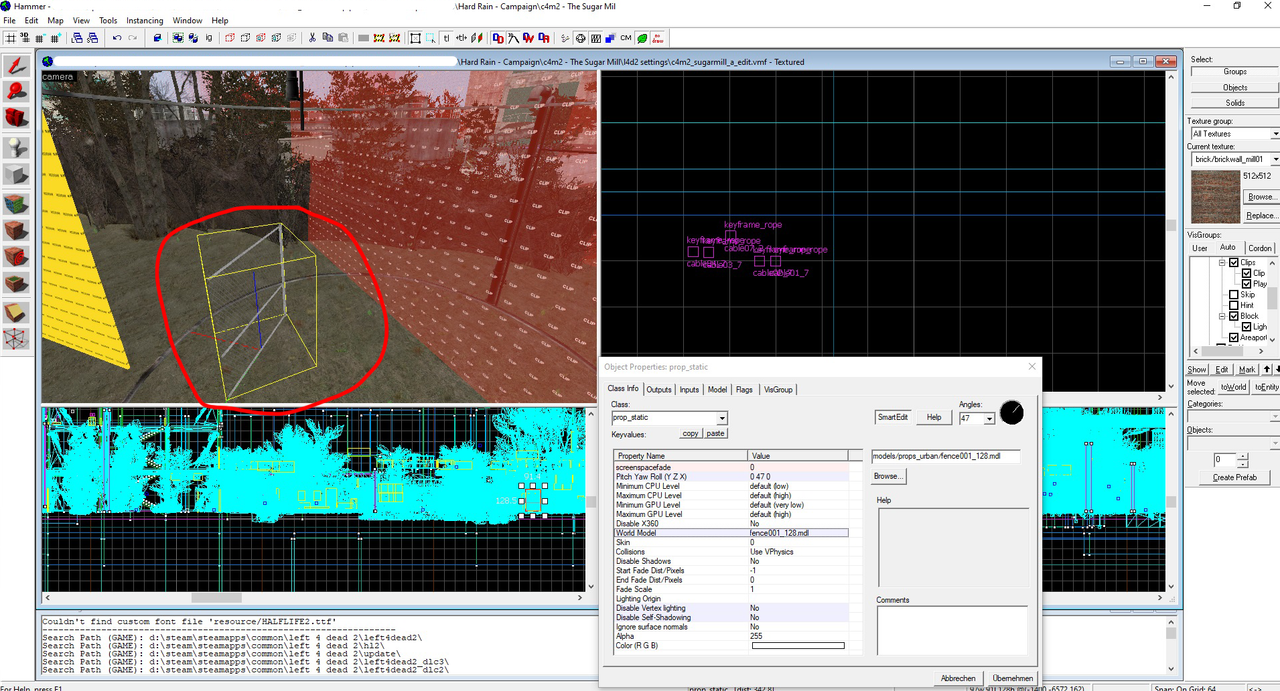The width and height of the screenshot is (1280, 691).
Task: Click the smaller grid toolbar icon
Action: (x=40, y=38)
